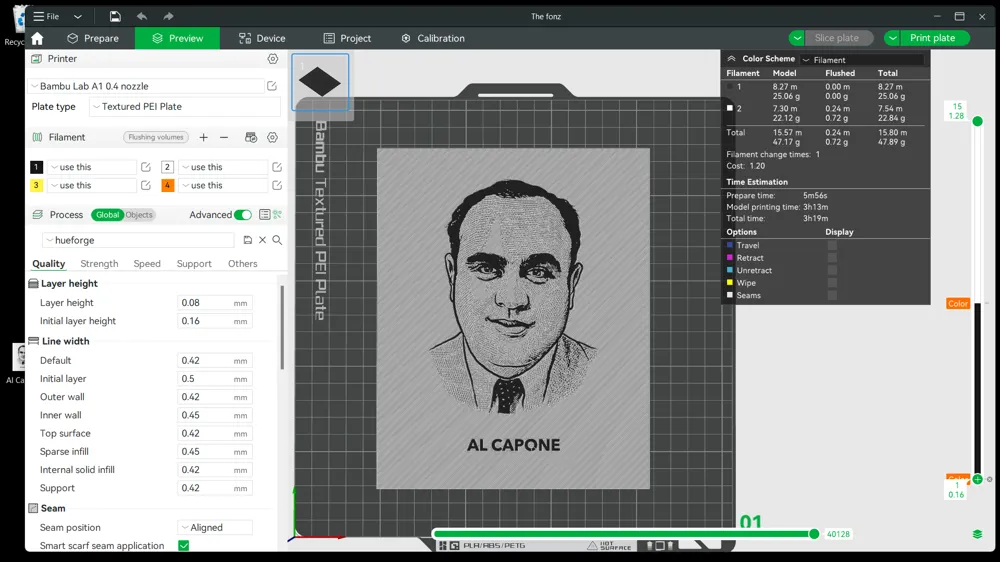1000x562 pixels.
Task: Search process settings with the magnifier
Action: (x=277, y=240)
